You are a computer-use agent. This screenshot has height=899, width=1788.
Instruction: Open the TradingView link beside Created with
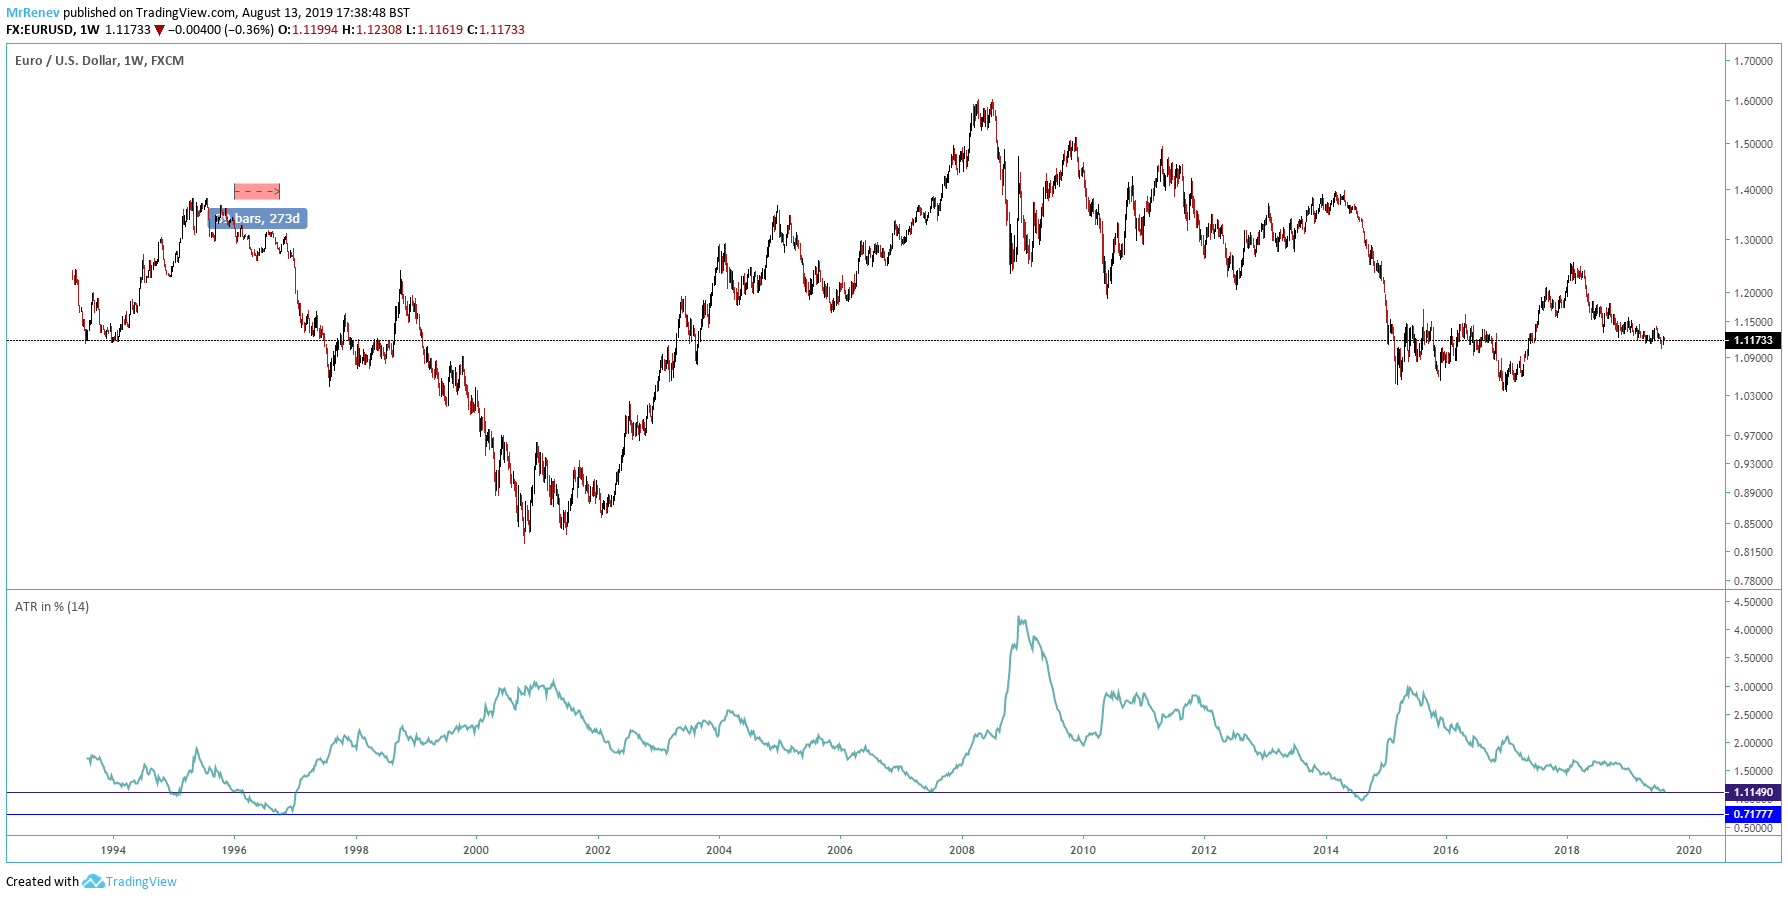(x=141, y=882)
